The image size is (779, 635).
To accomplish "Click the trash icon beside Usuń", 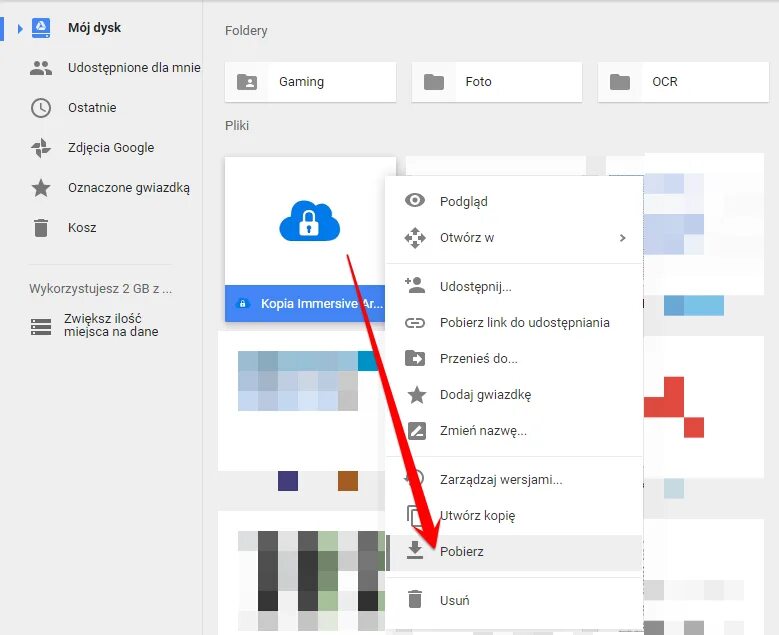I will [x=415, y=599].
